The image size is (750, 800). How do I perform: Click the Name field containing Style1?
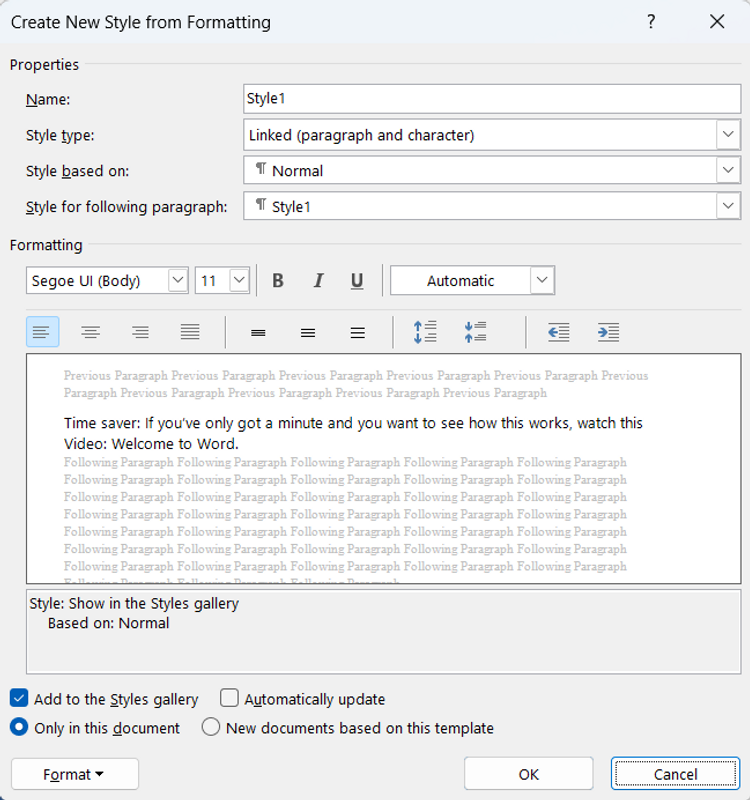[x=492, y=98]
